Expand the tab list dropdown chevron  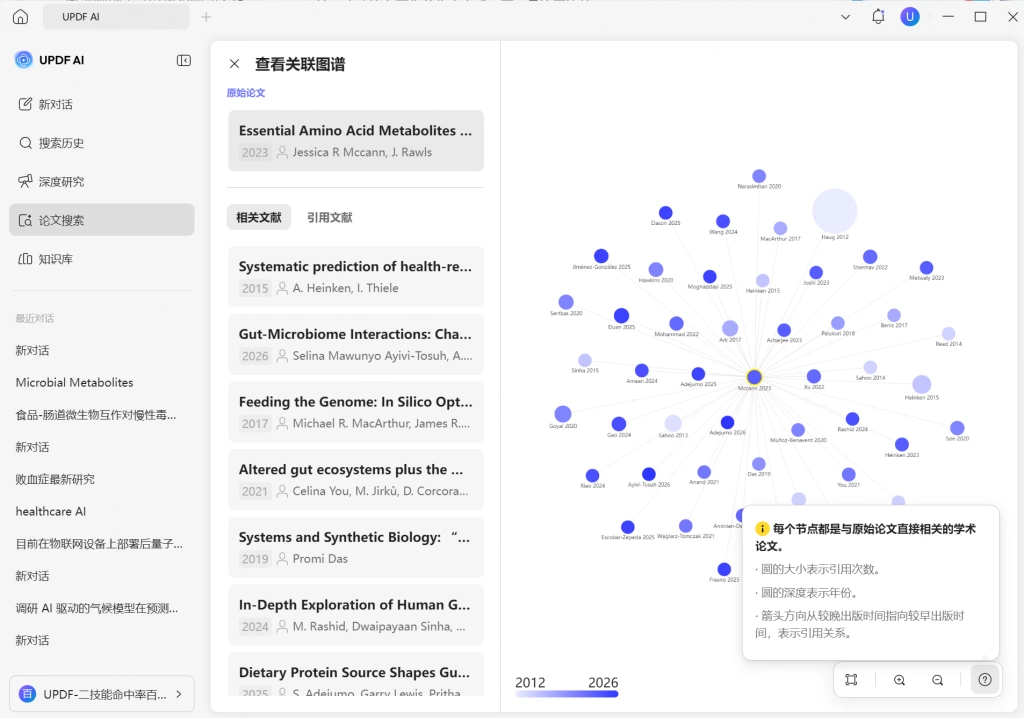[x=845, y=17]
